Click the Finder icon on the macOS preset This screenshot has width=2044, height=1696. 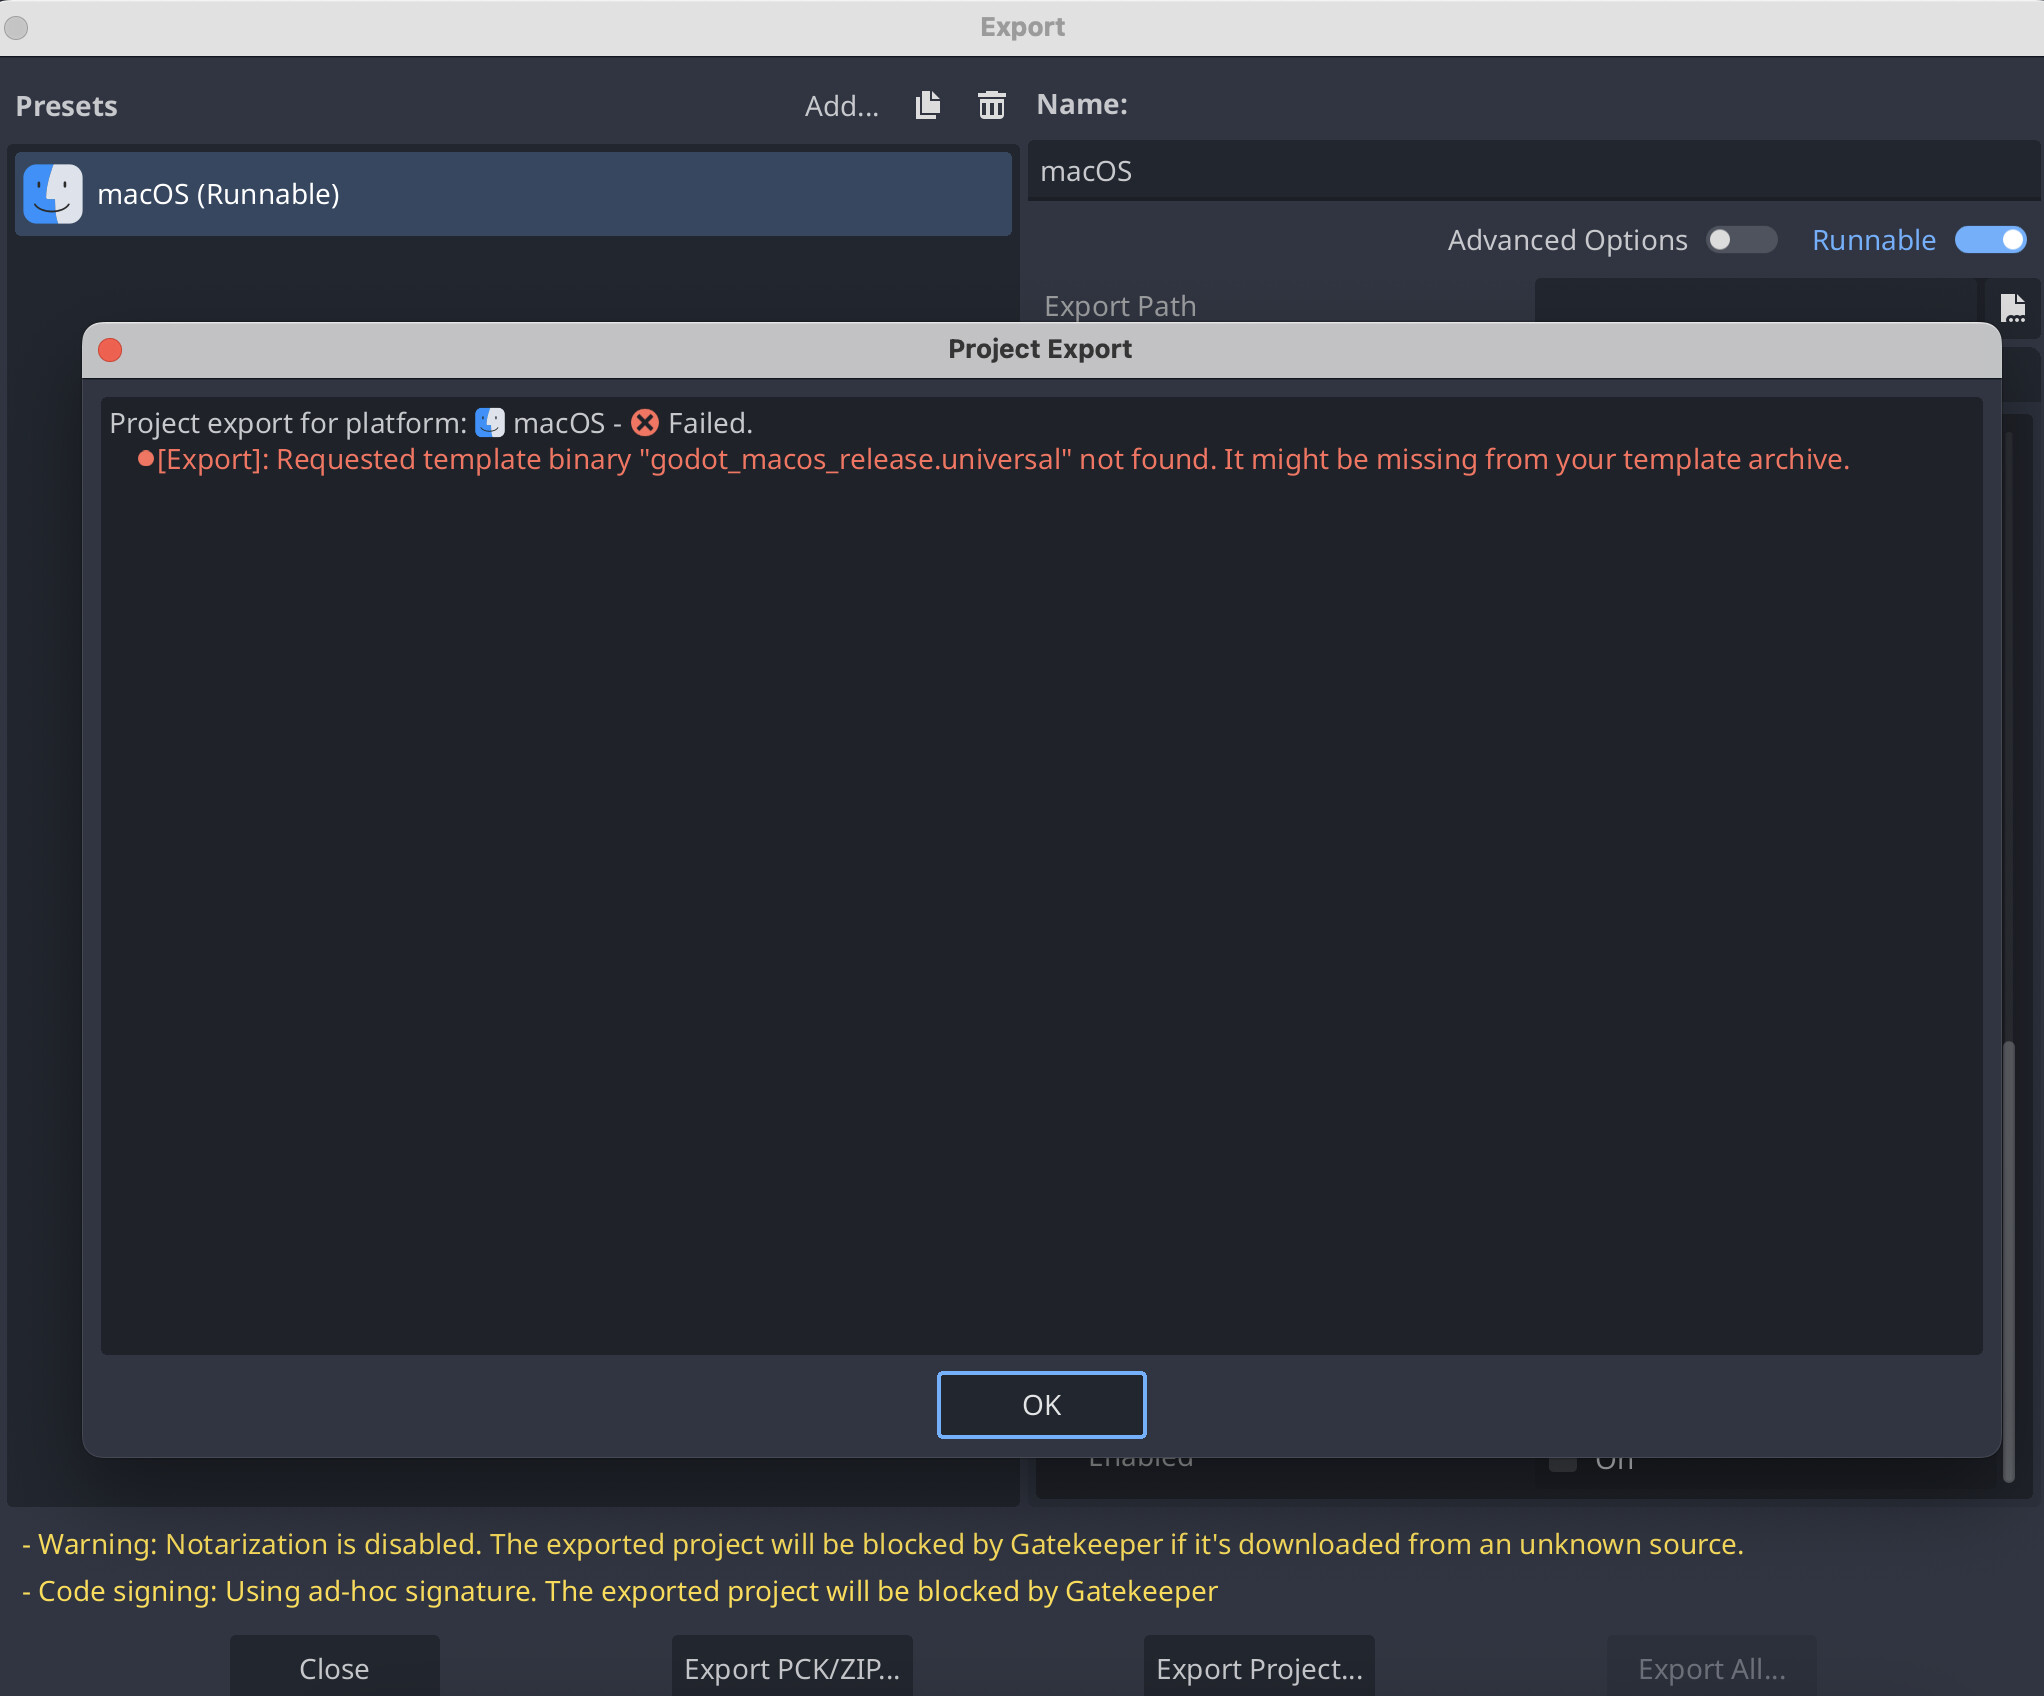tap(53, 194)
